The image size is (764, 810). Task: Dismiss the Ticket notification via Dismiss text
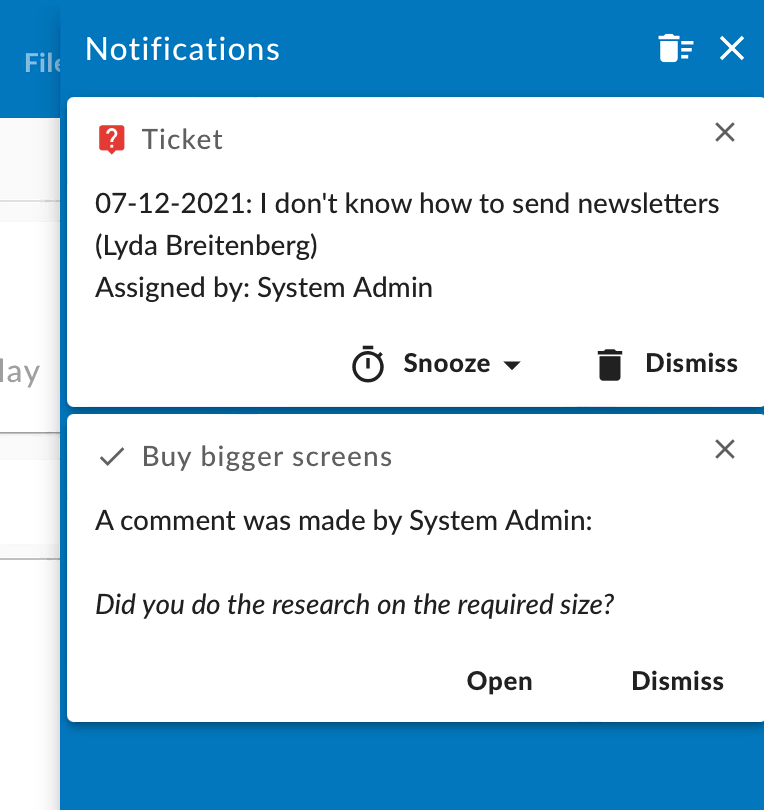click(x=691, y=363)
